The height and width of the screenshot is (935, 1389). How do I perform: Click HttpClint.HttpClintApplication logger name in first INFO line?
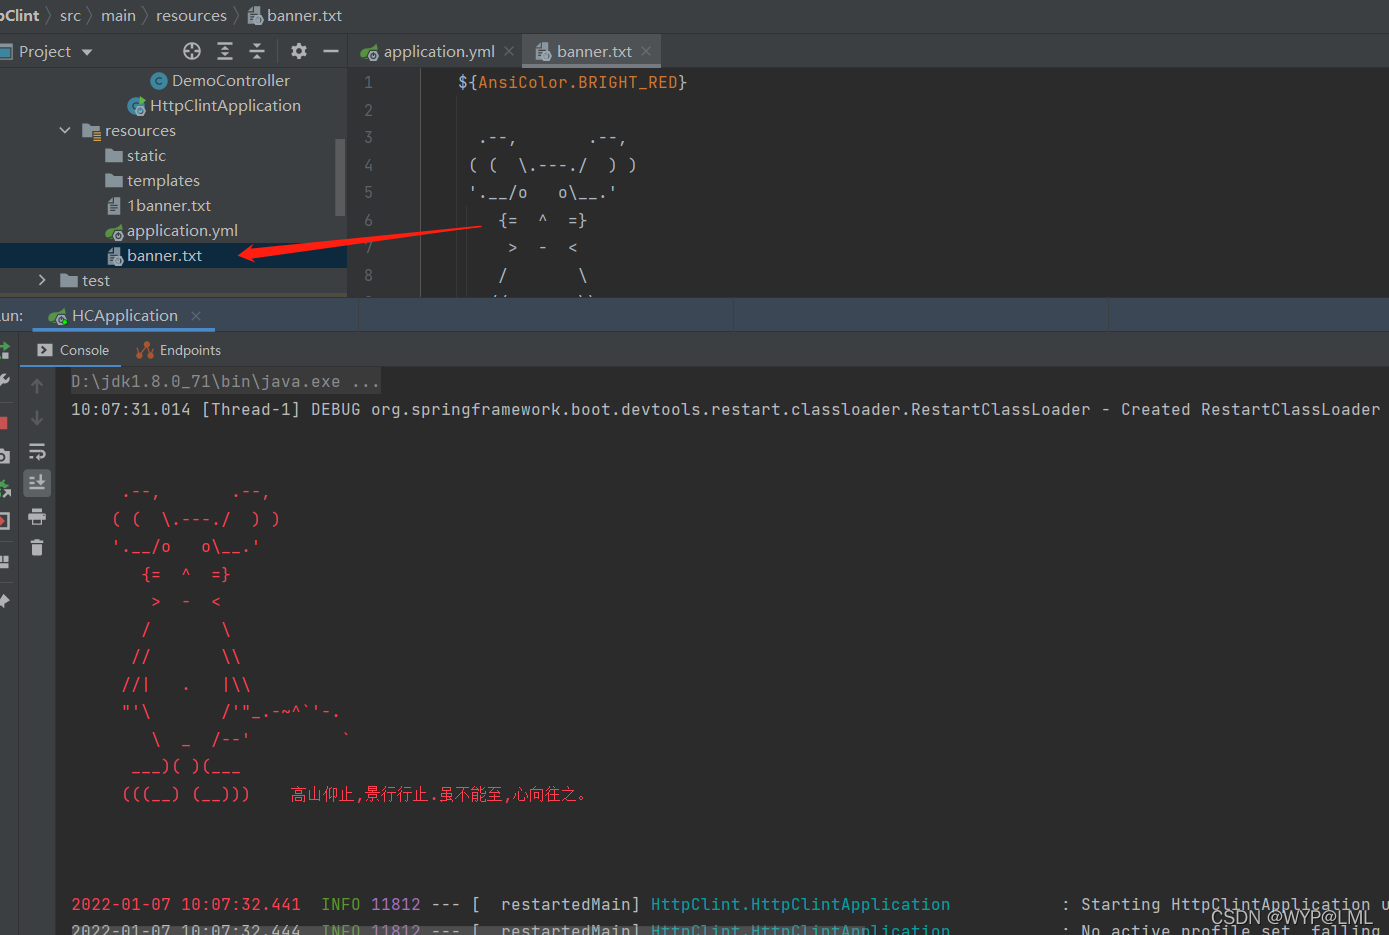[800, 904]
